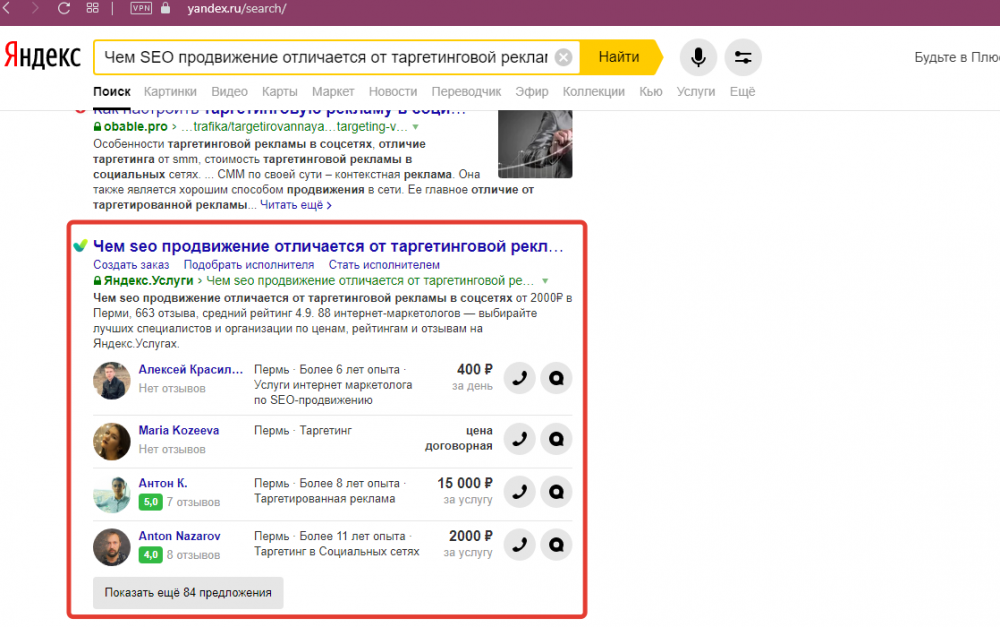Open the browser speed dial grid icon
The width and height of the screenshot is (1000, 627).
click(x=92, y=8)
